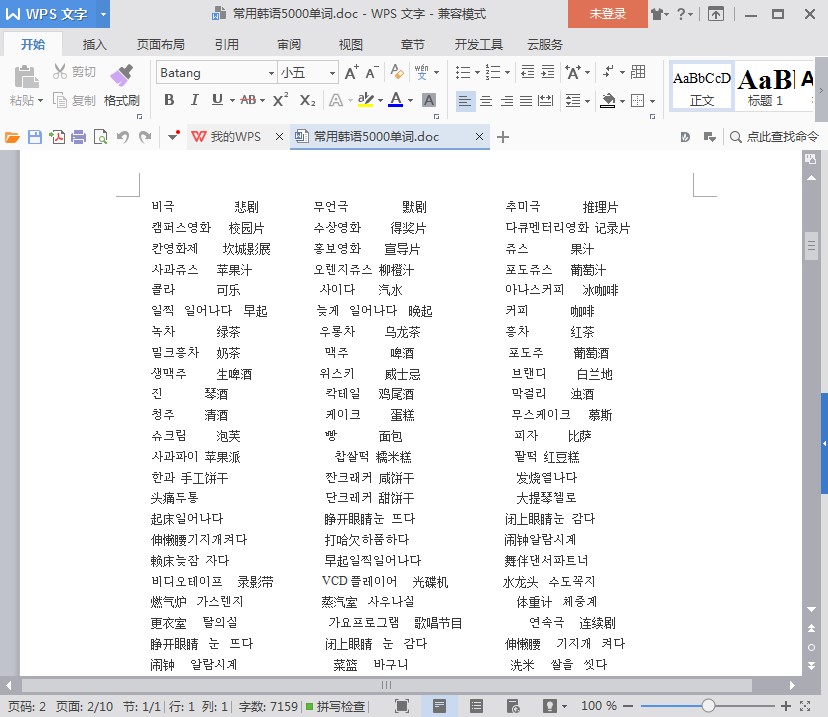Screen dimensions: 828x717
Task: Switch to the 页面布局 tab
Action: (x=161, y=44)
